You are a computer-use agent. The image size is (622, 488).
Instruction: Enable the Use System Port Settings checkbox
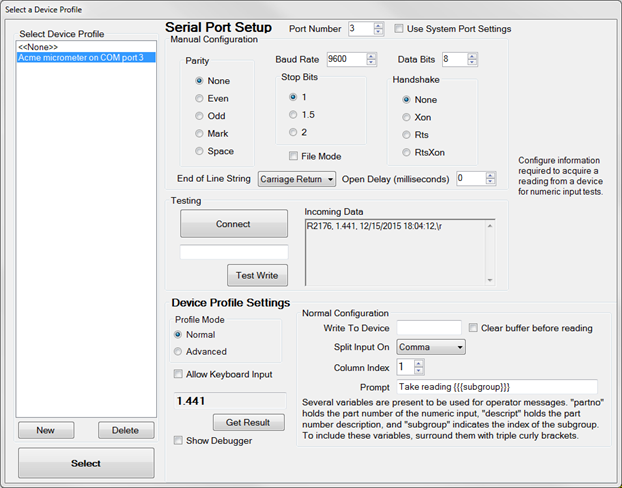click(399, 29)
